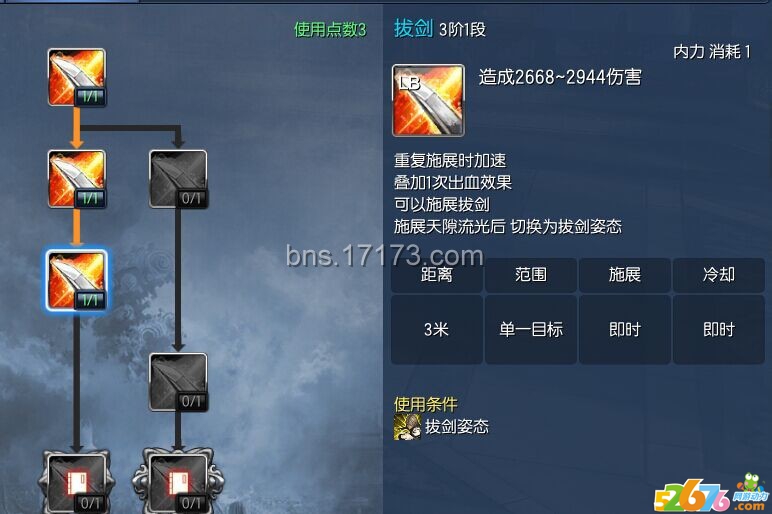The image size is (772, 514).
Task: Click the large LB skill icon in details
Action: click(x=428, y=100)
